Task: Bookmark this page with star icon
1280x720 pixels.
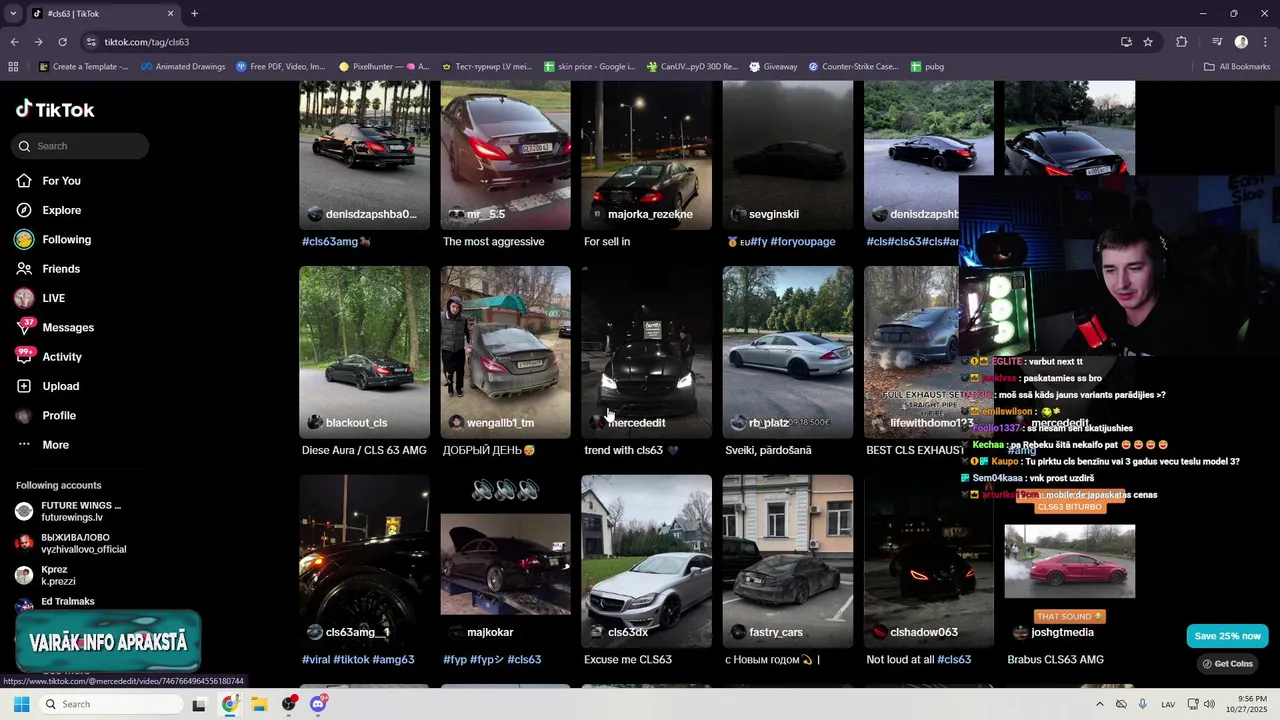Action: pos(1148,42)
